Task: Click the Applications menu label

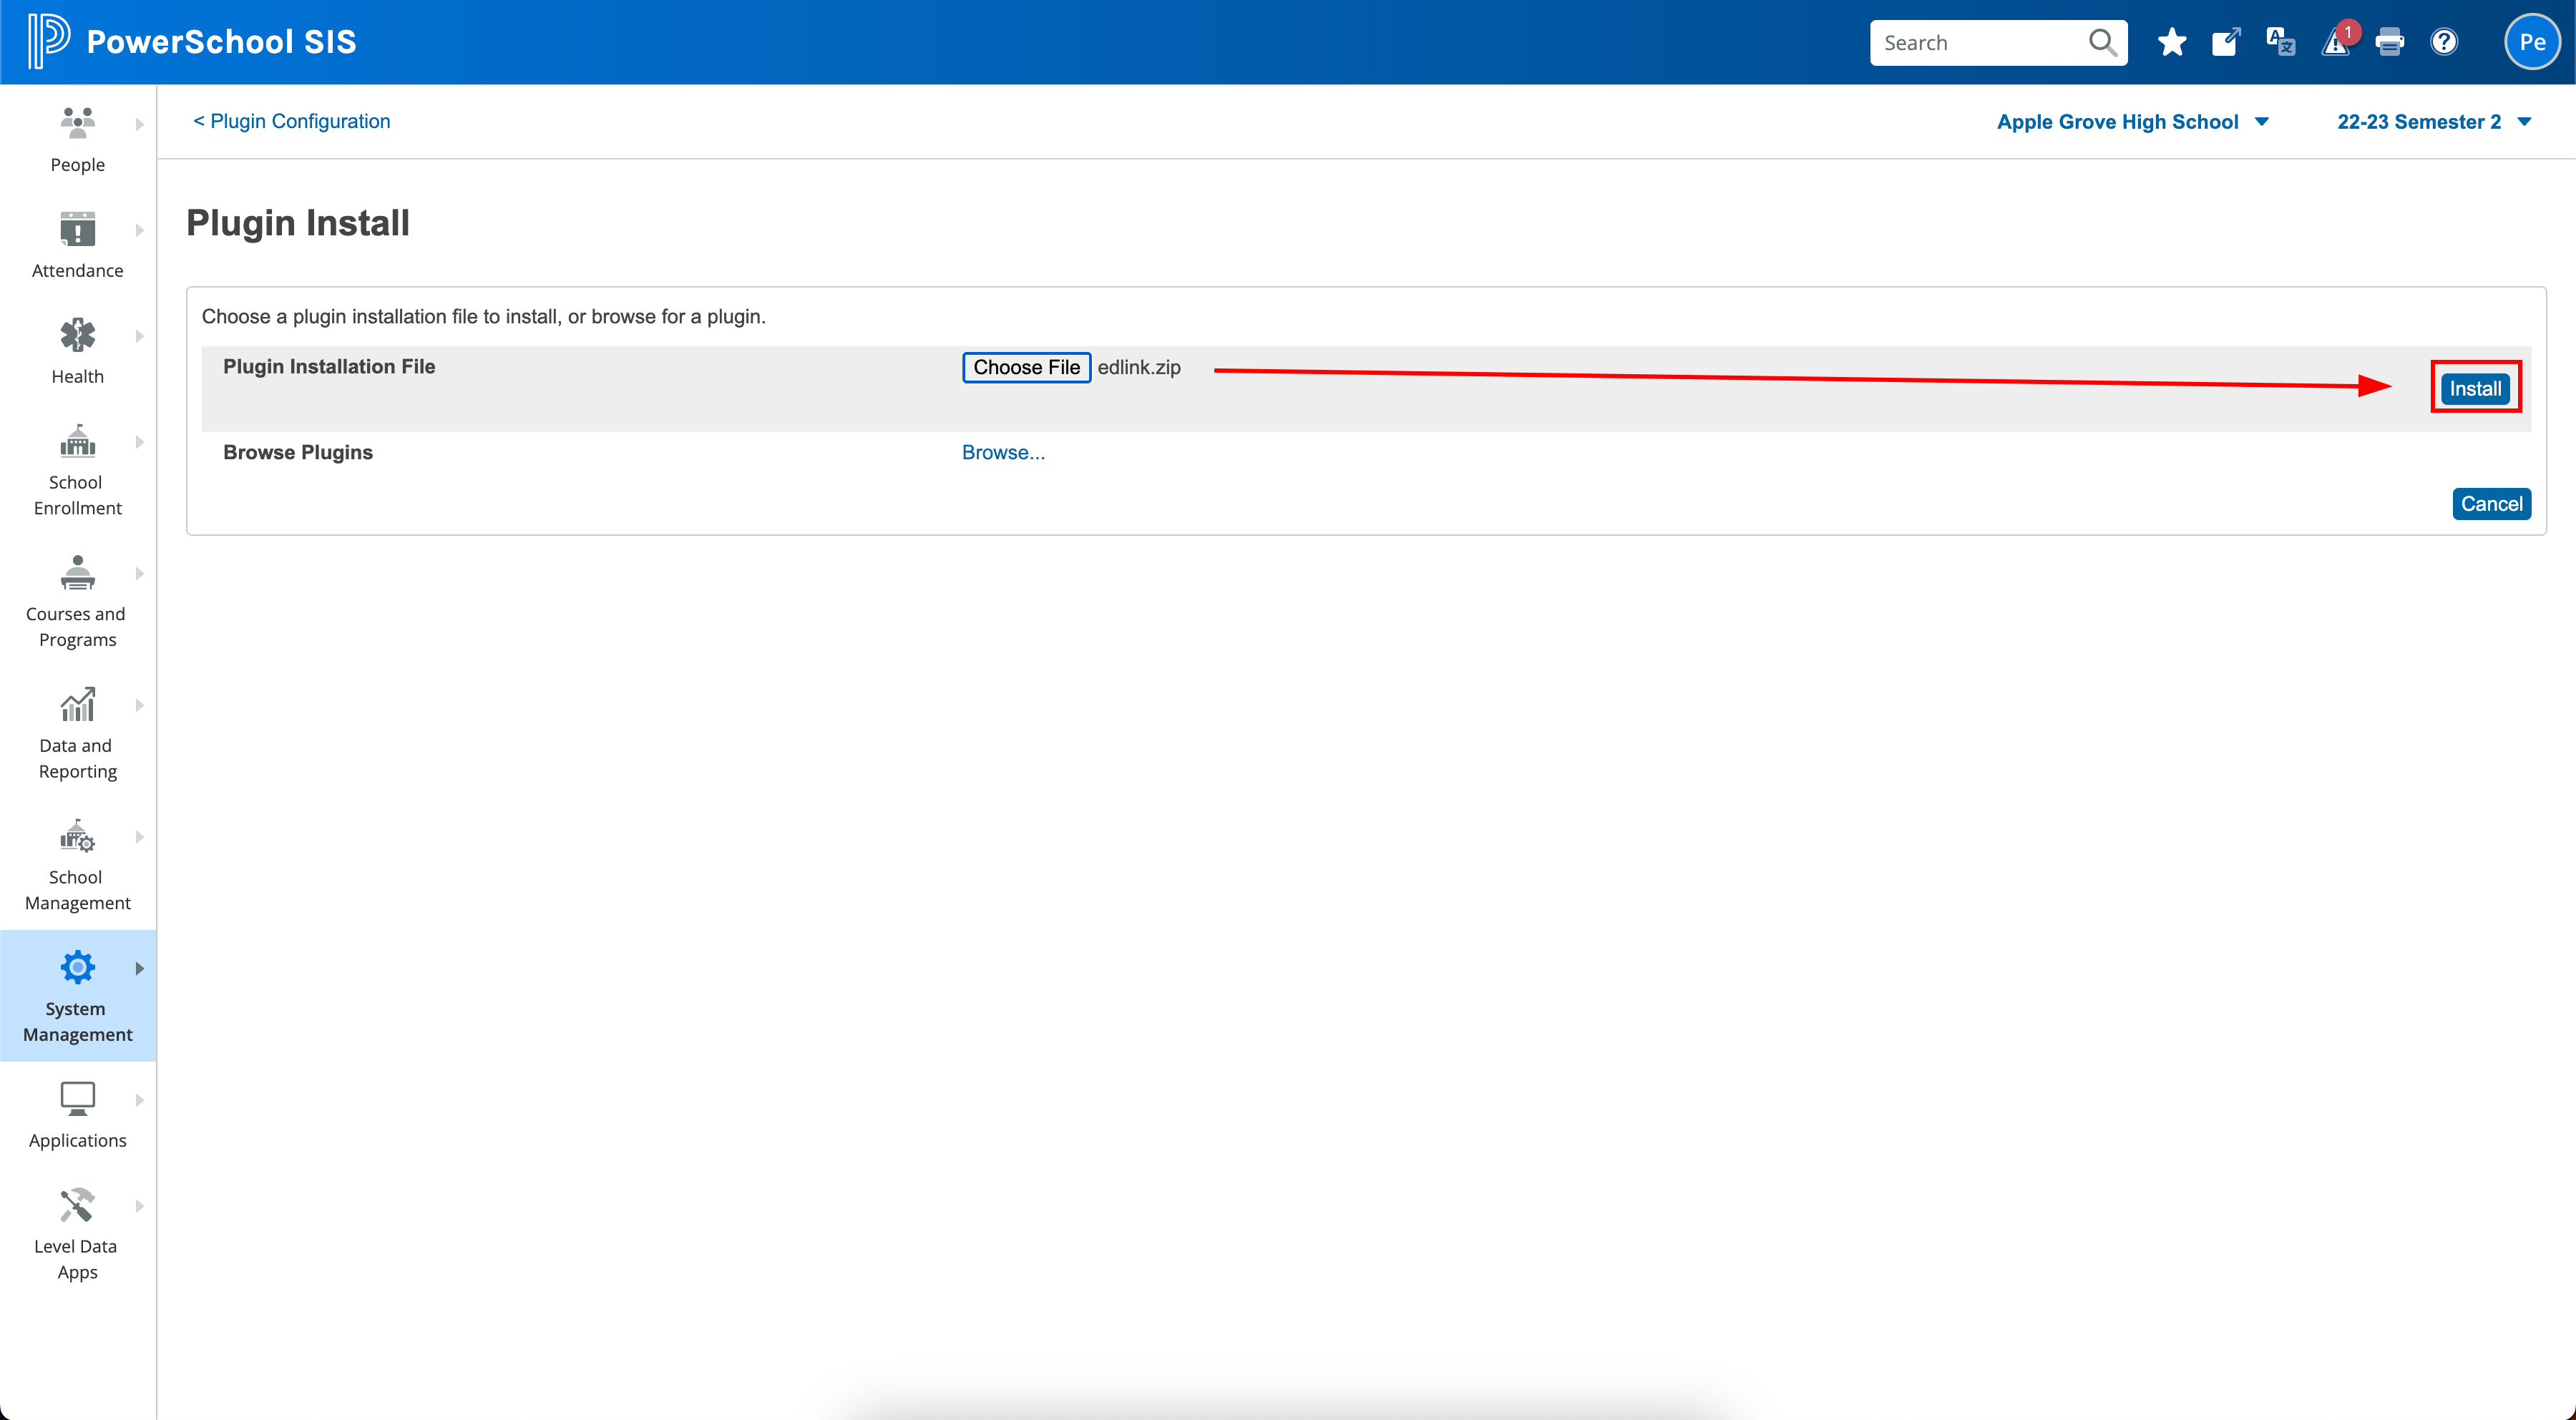Action: coord(77,1140)
